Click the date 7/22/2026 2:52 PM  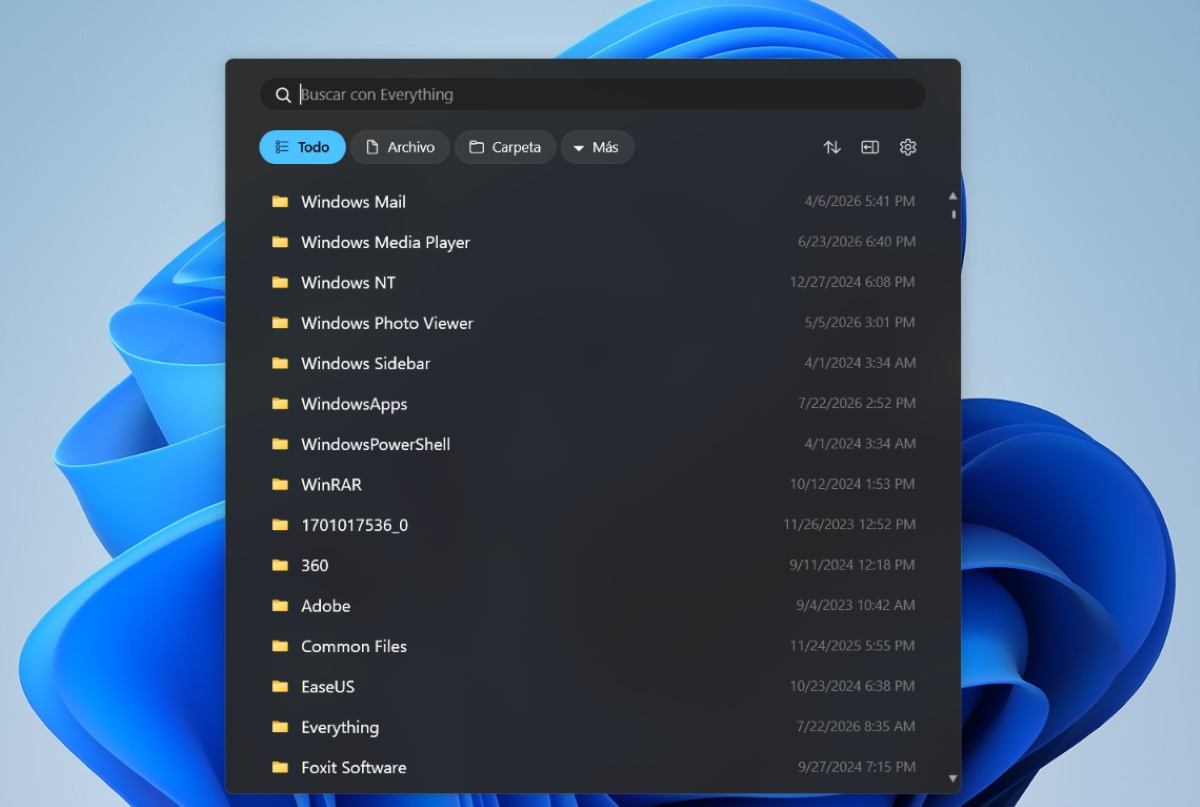(856, 404)
